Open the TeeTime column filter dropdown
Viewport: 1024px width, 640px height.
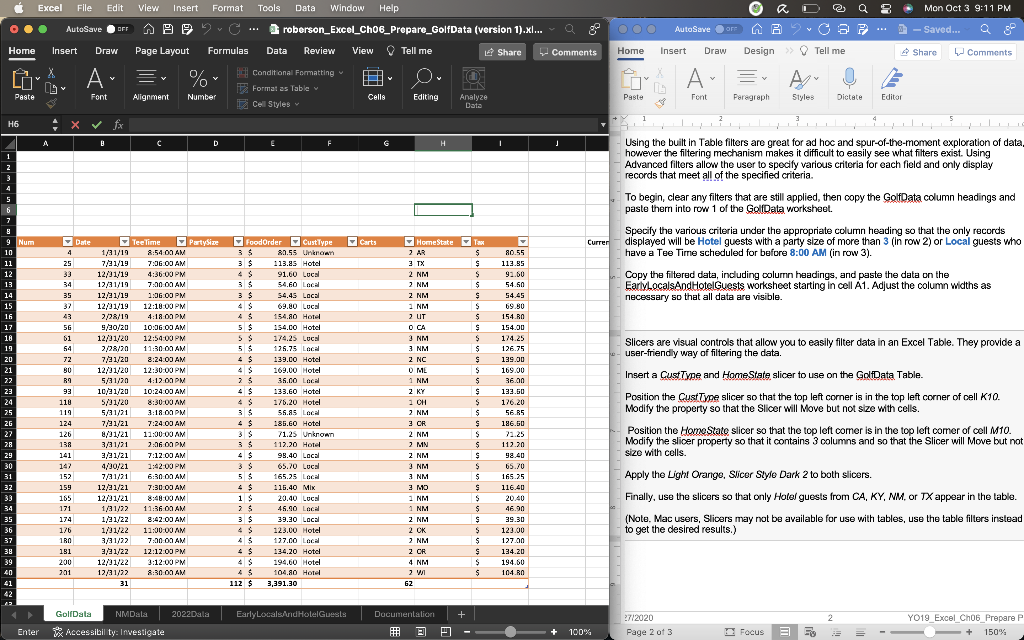(182, 242)
